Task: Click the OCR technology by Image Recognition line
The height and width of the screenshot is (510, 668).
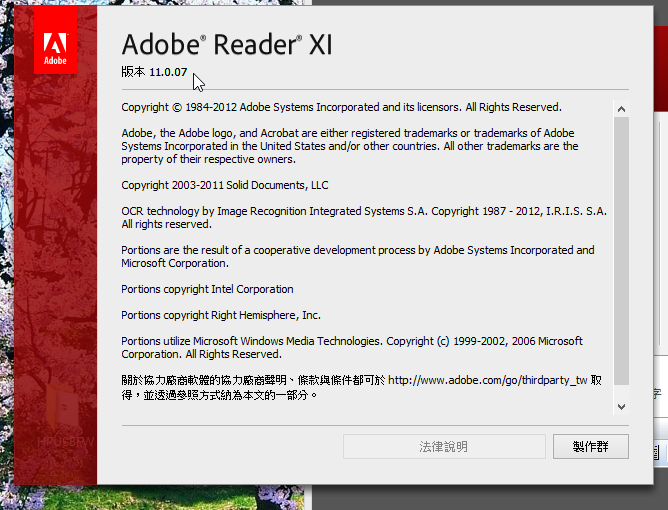Action: [x=364, y=217]
